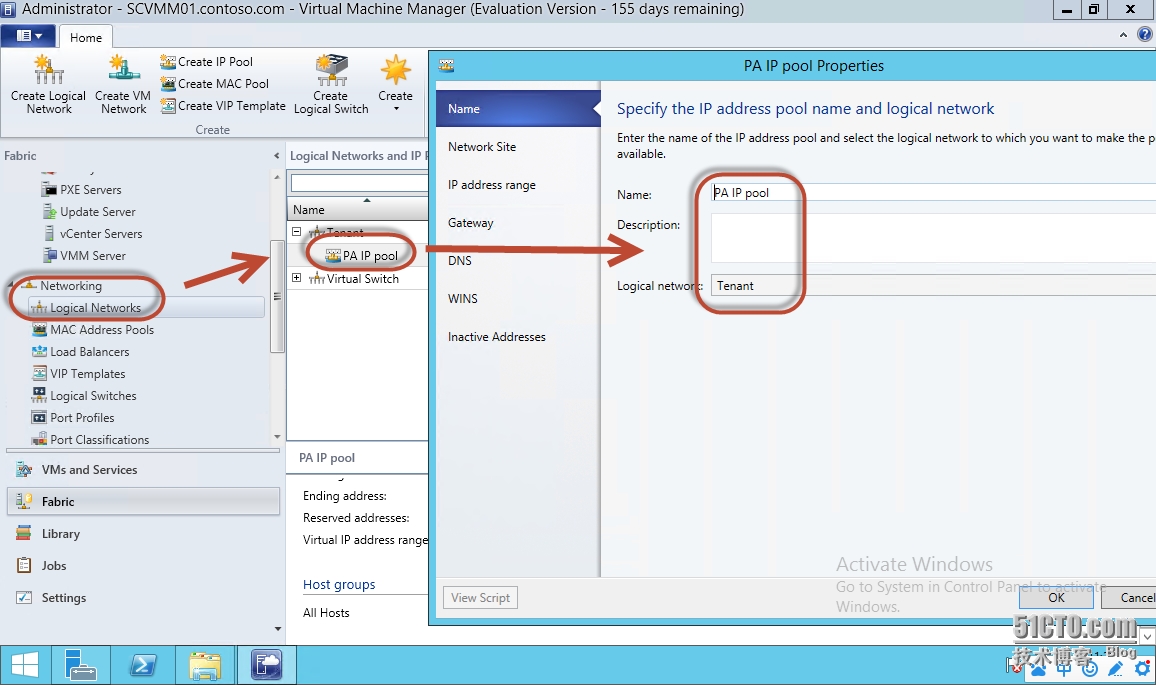Viewport: 1156px width, 685px height.
Task: Click the Create VIP Template icon
Action: click(x=168, y=106)
